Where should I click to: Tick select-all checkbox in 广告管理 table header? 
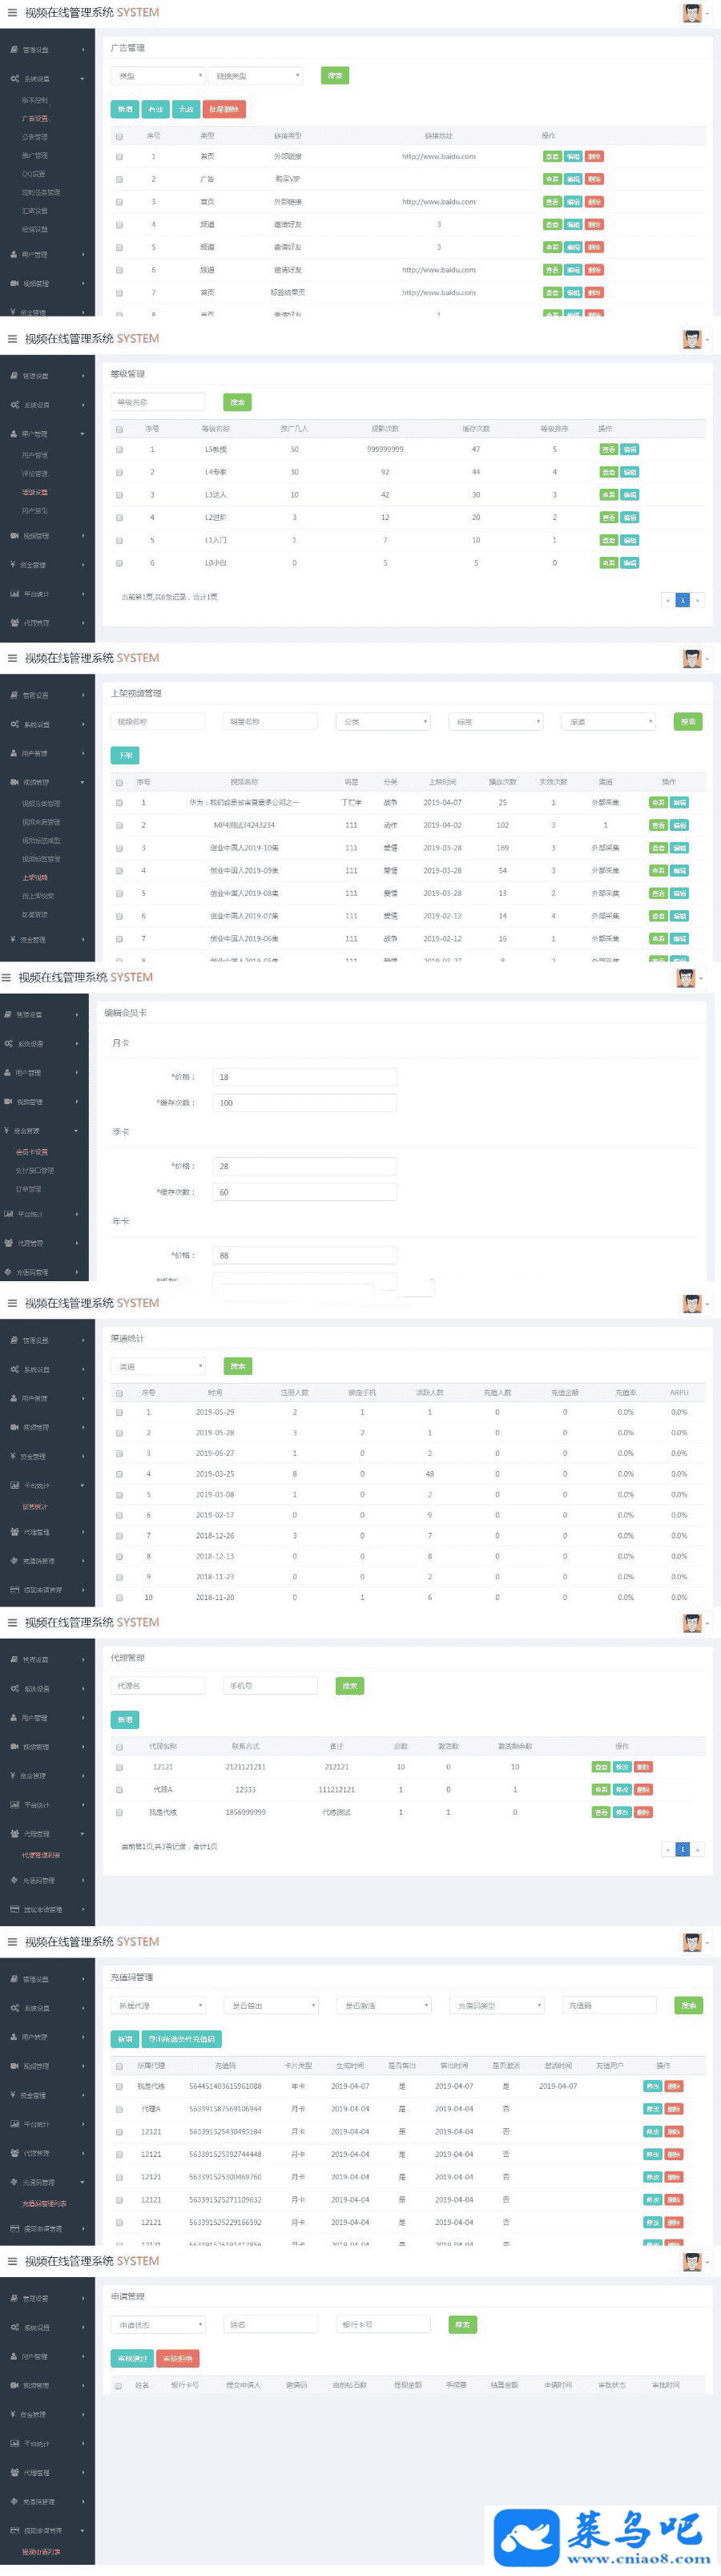[119, 136]
